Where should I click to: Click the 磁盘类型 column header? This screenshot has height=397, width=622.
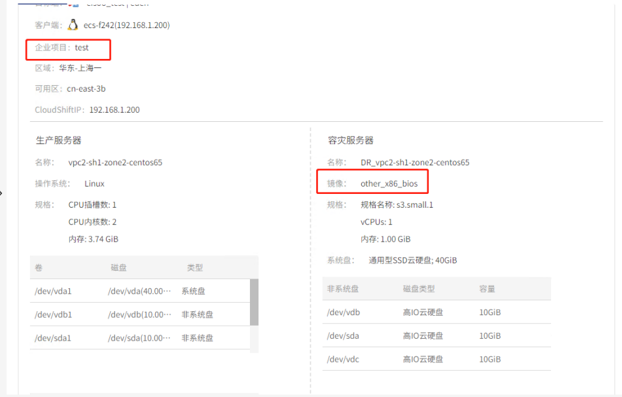point(419,289)
